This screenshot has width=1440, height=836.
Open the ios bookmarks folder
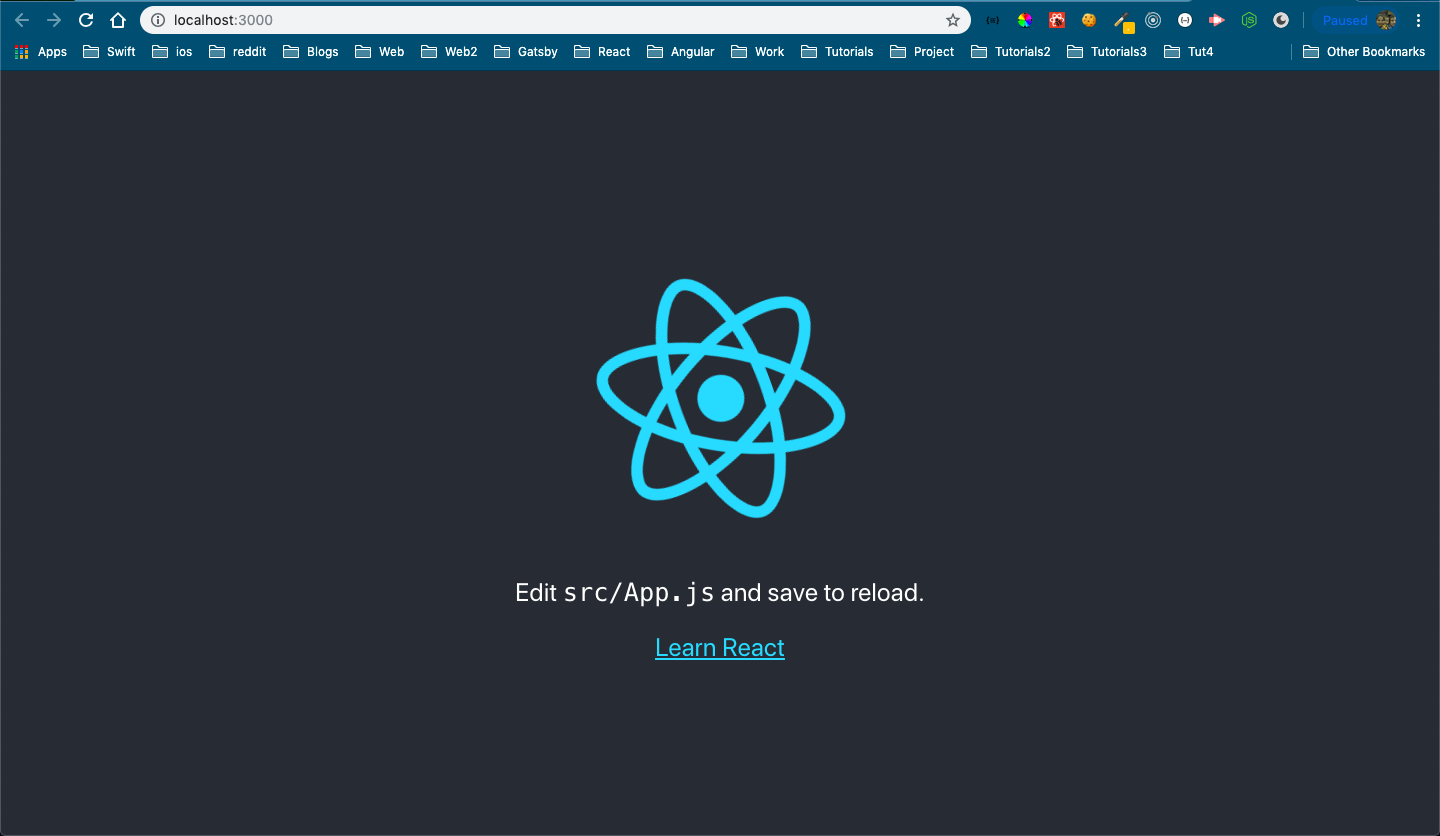[172, 52]
